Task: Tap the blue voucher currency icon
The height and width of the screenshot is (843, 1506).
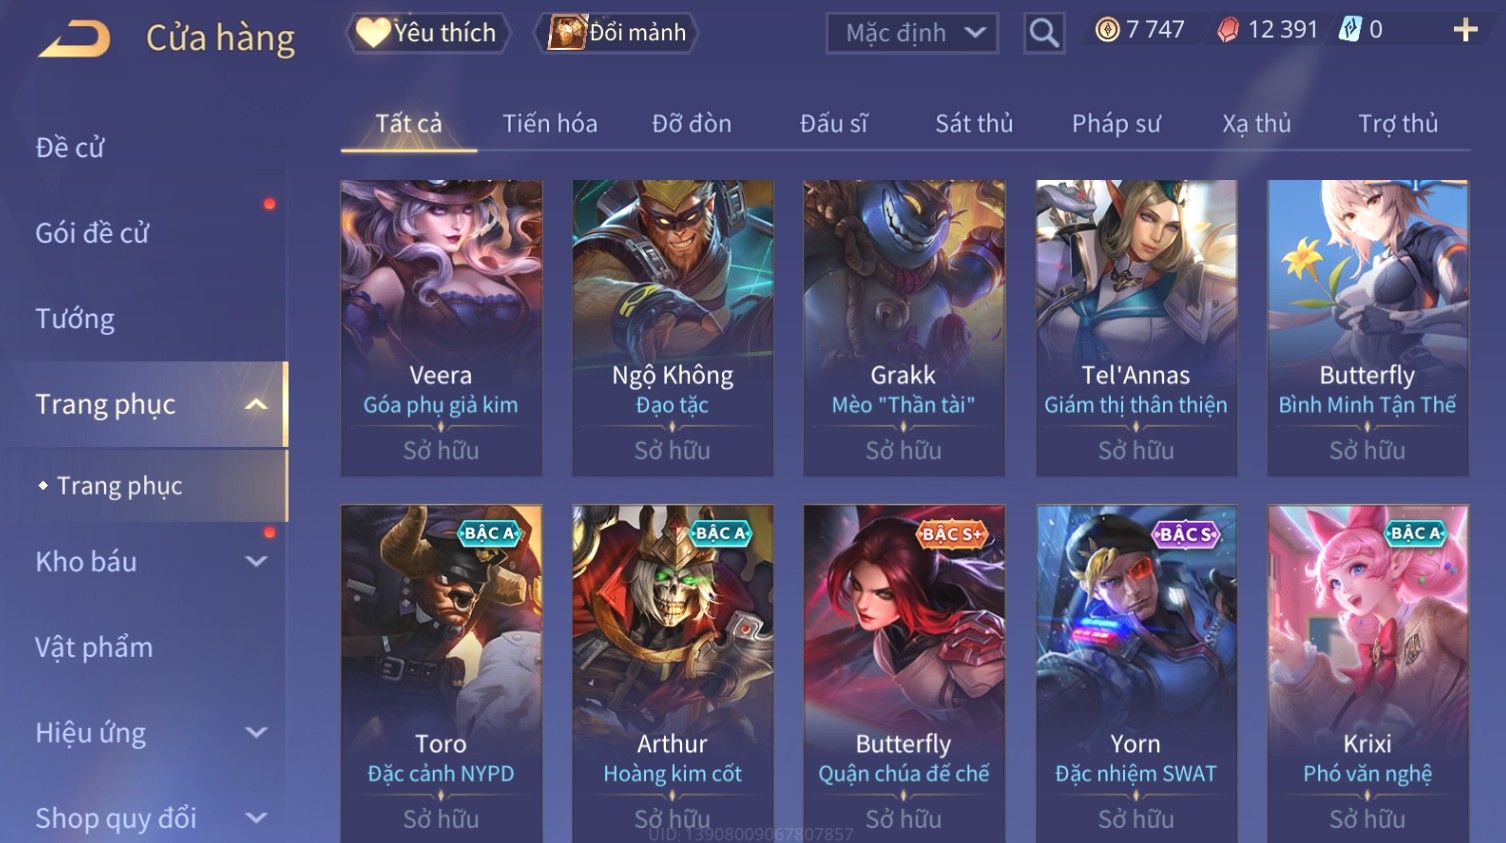Action: (1350, 30)
